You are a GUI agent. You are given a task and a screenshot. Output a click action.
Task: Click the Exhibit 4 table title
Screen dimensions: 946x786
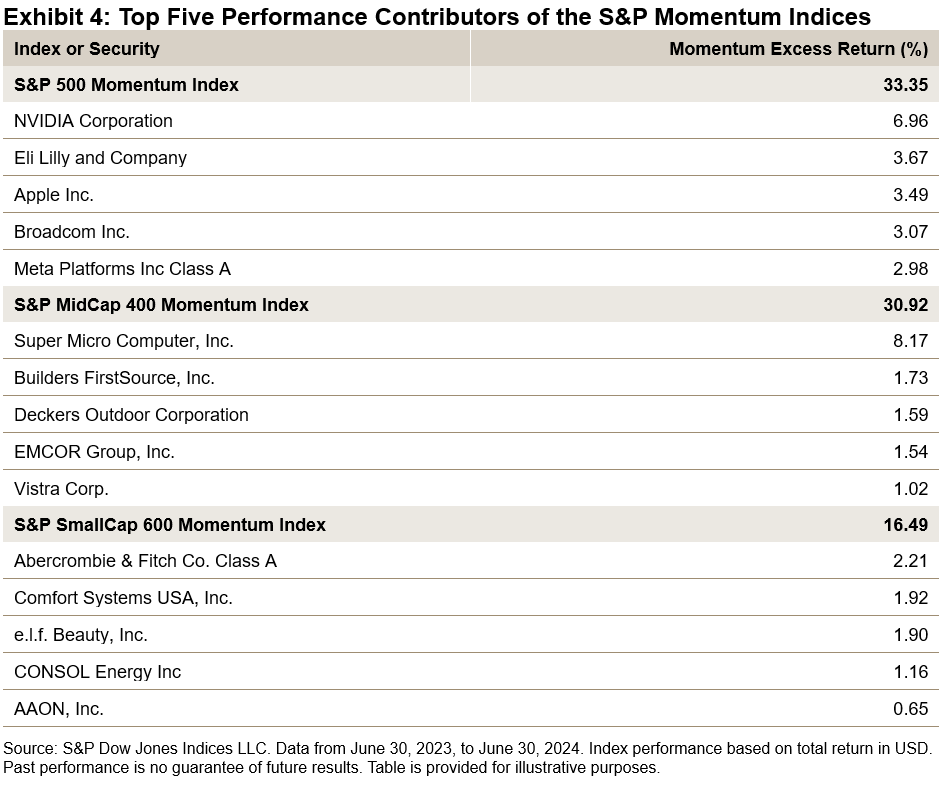[437, 16]
